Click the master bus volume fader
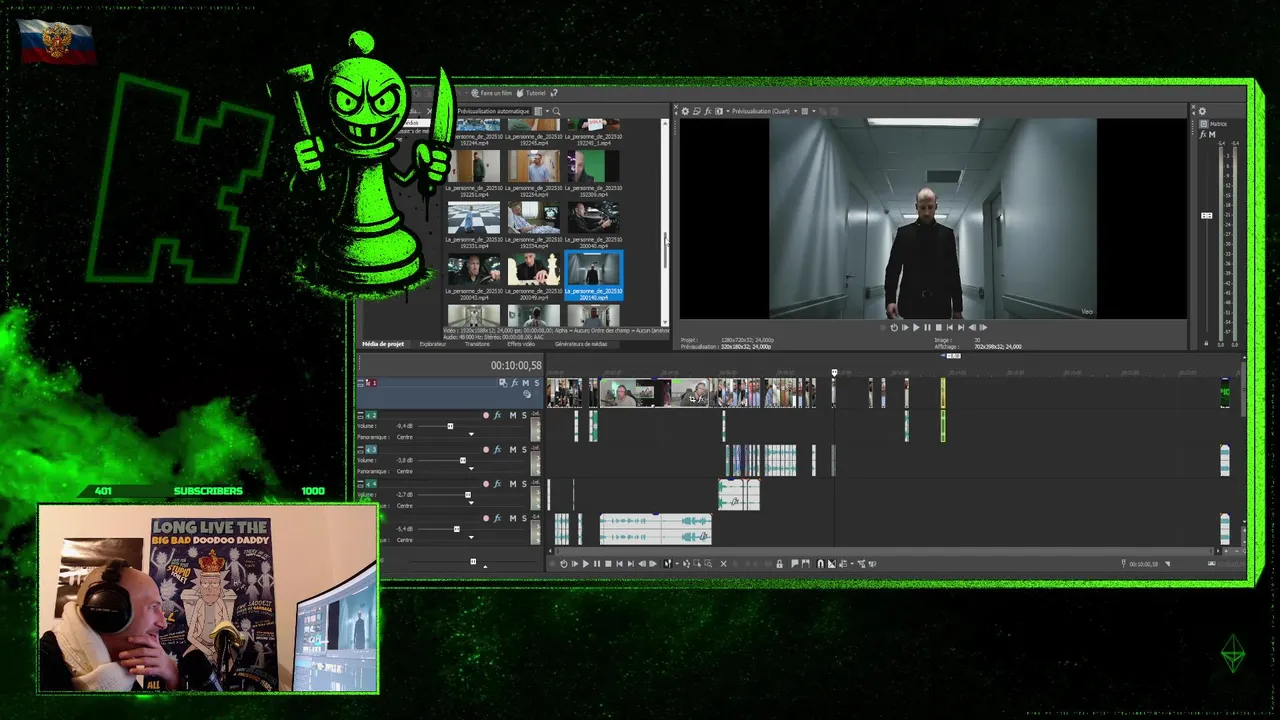The width and height of the screenshot is (1280, 720). coord(1207,216)
